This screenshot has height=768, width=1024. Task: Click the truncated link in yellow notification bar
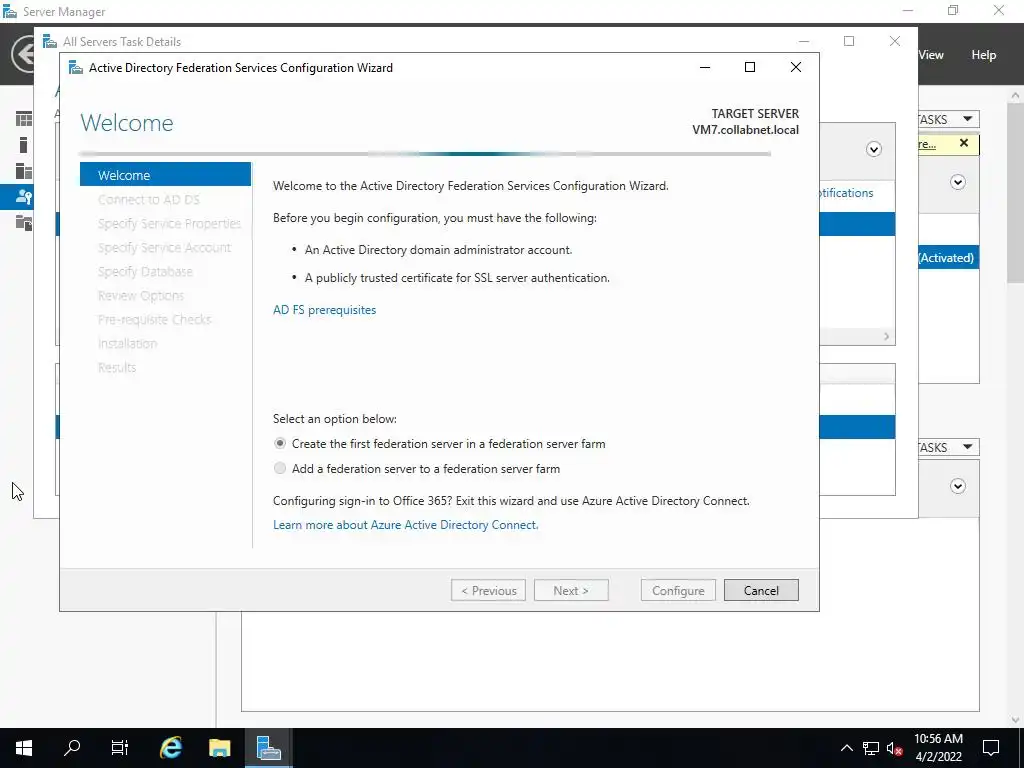927,144
